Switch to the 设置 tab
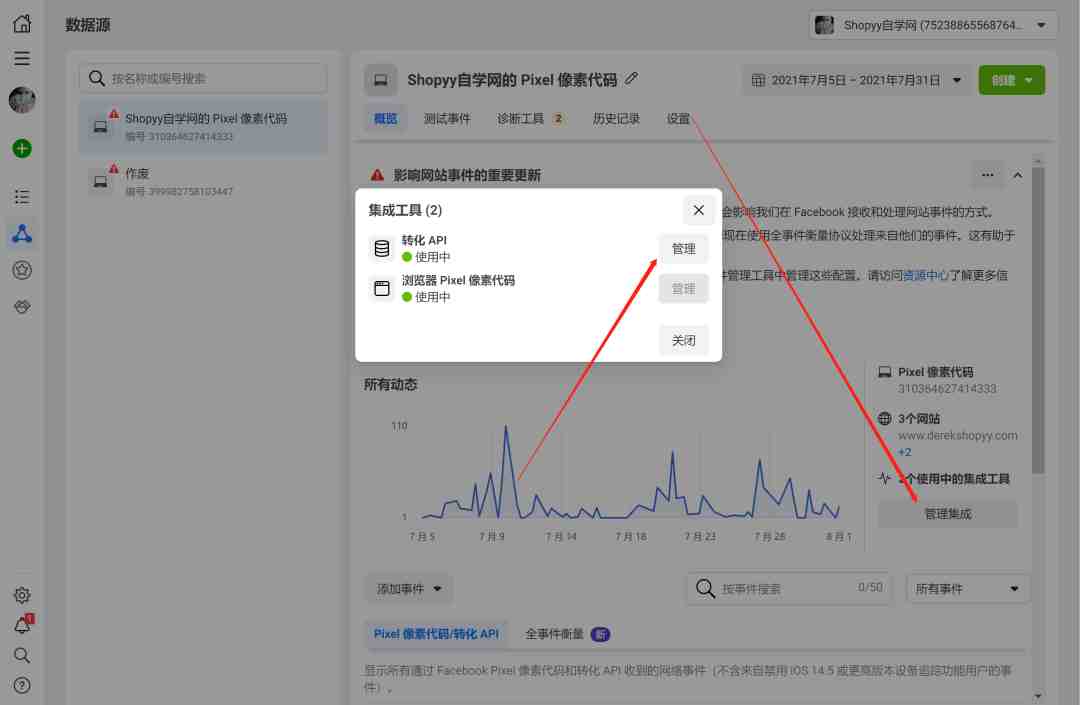Screen dimensions: 1080x705 coord(678,118)
